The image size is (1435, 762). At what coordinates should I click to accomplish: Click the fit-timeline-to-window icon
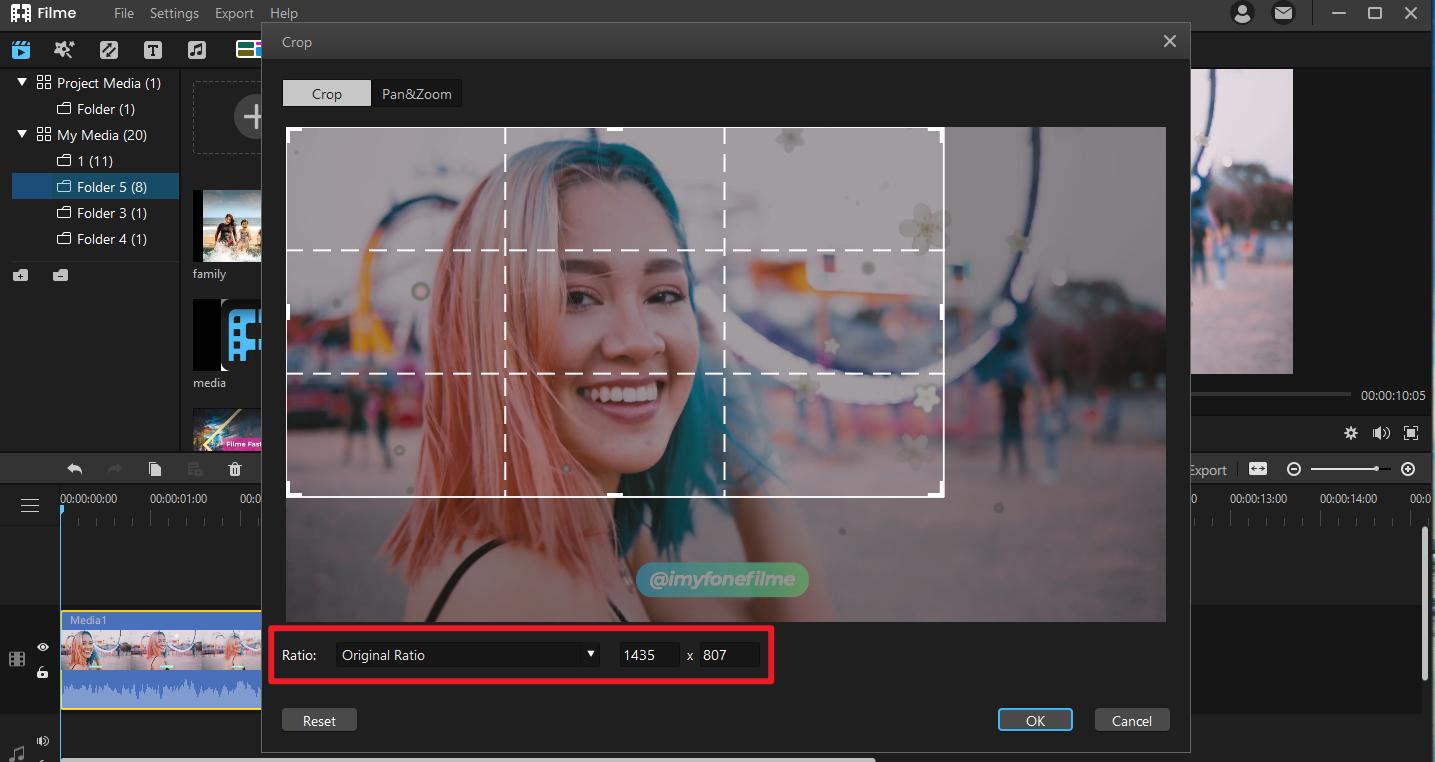(x=1257, y=469)
